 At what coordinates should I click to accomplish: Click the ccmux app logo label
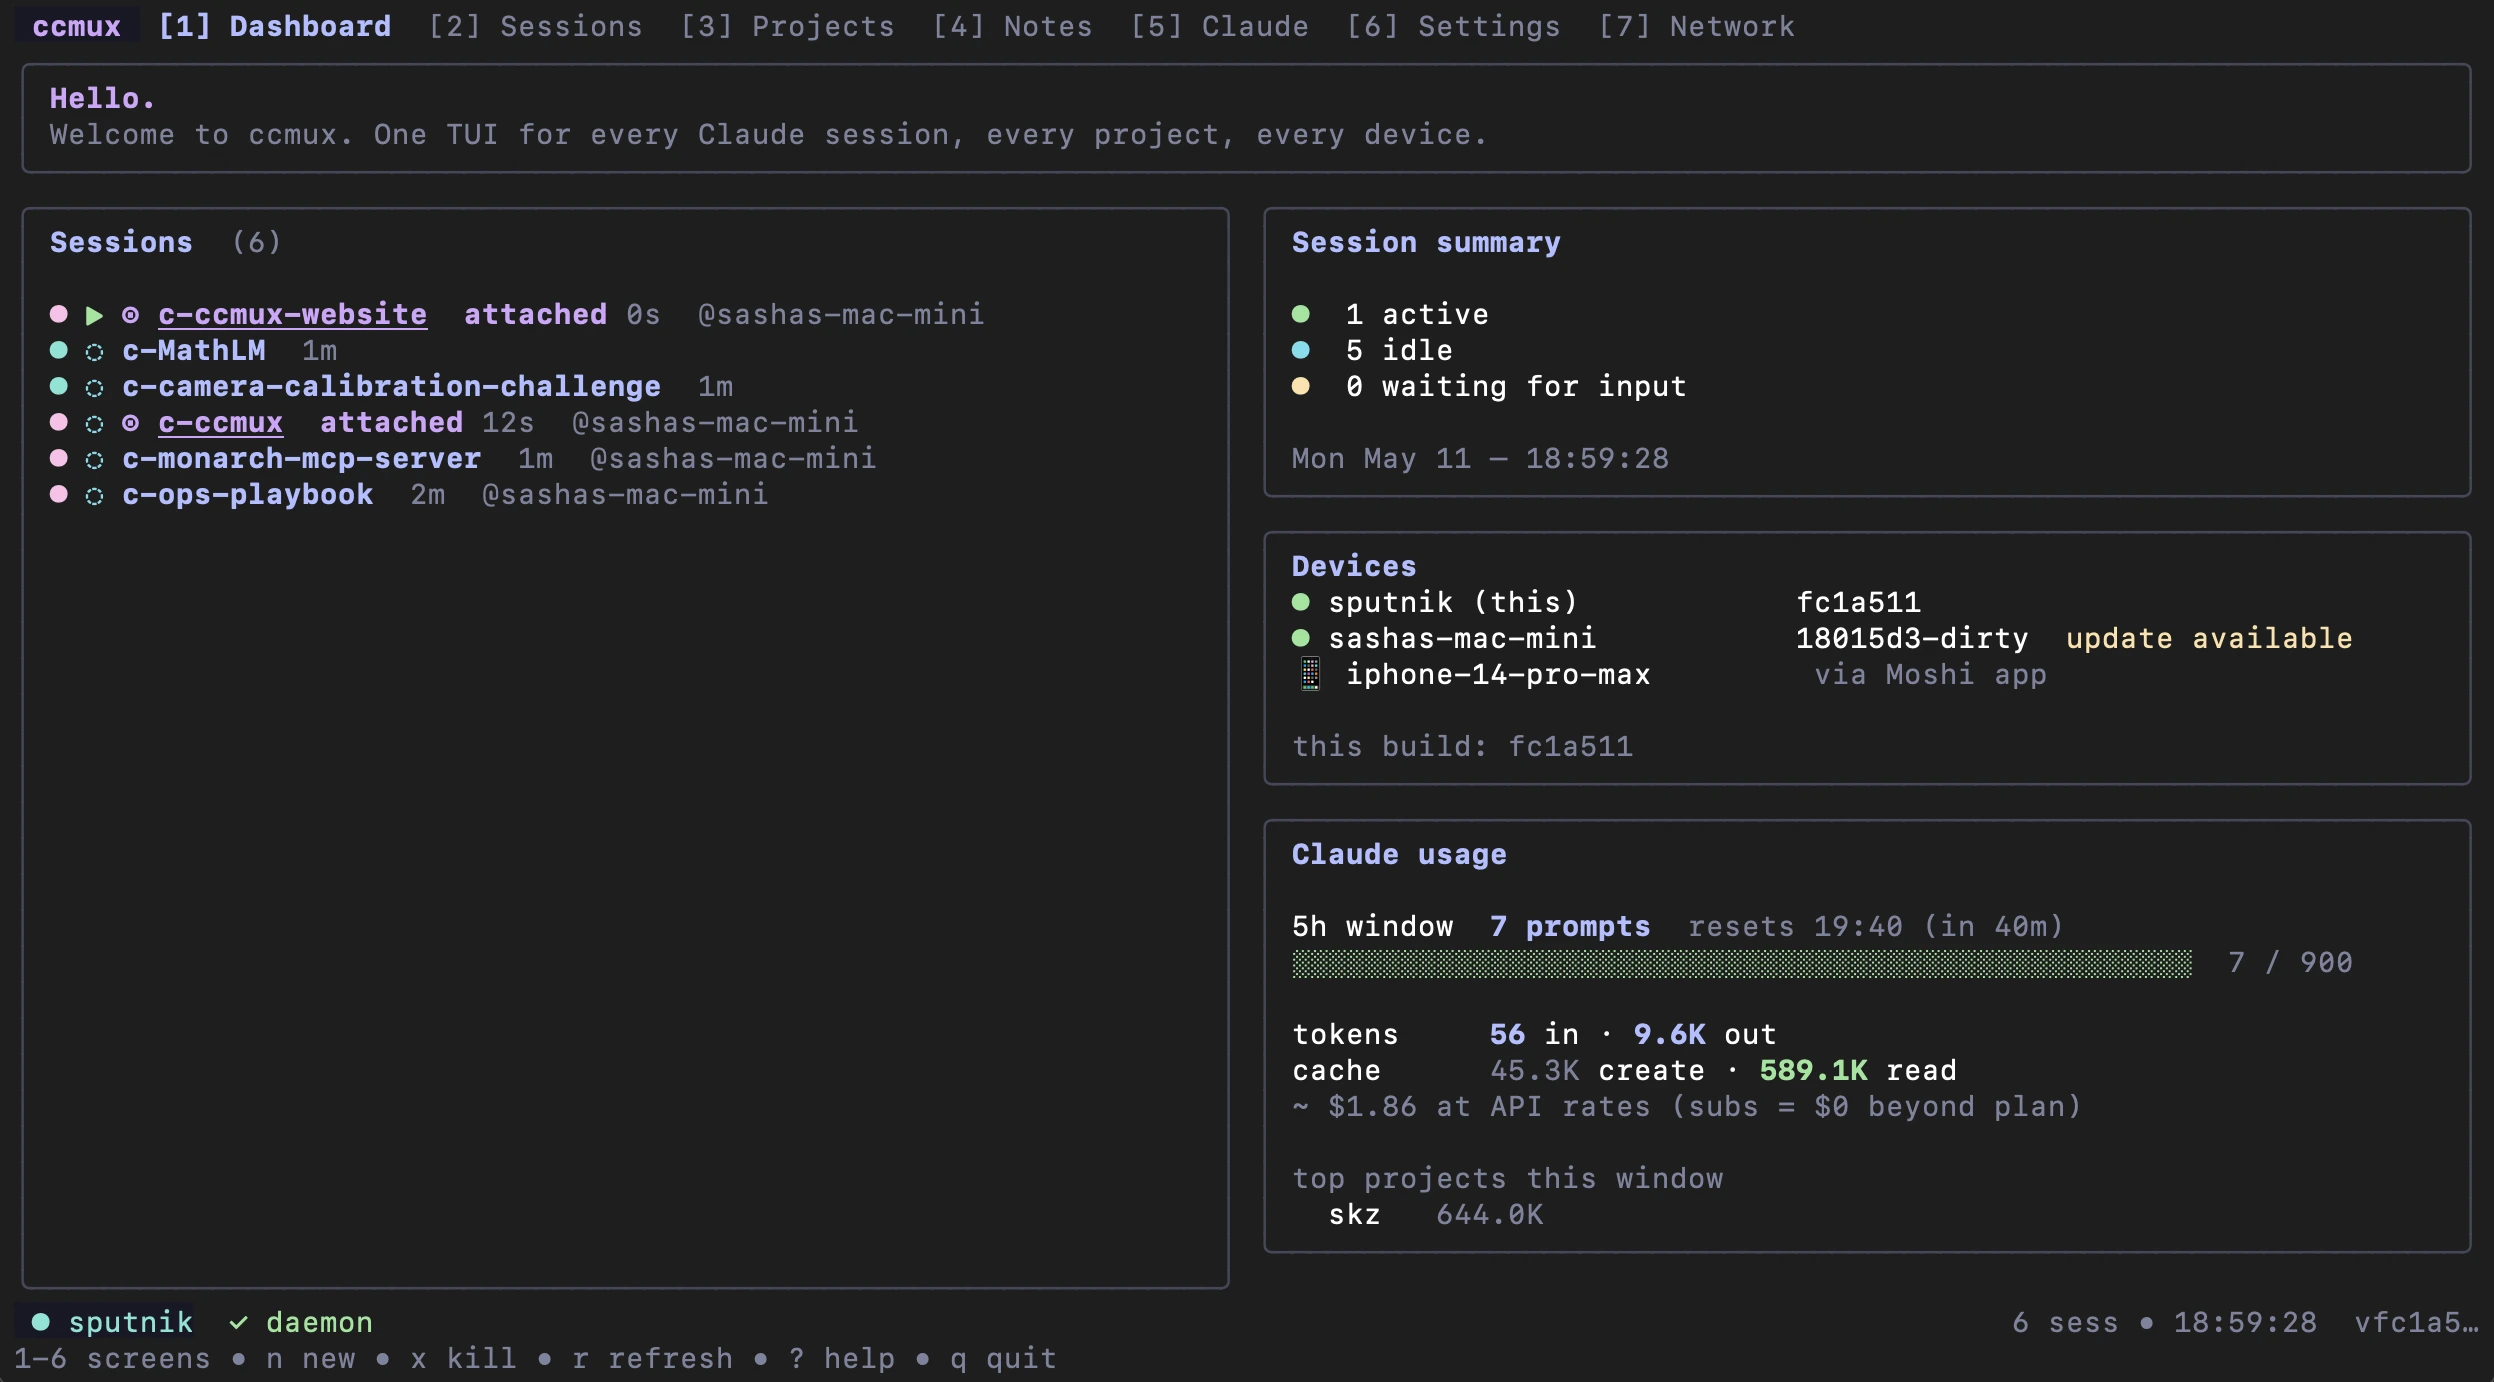[76, 26]
